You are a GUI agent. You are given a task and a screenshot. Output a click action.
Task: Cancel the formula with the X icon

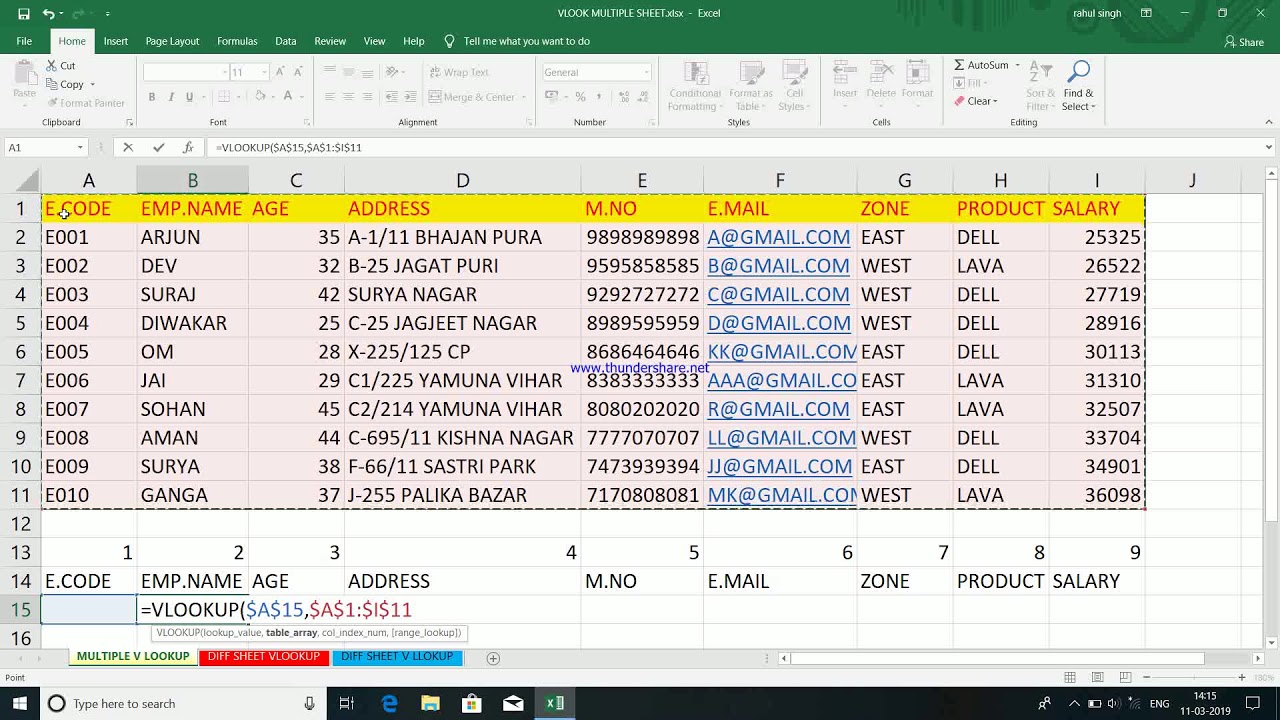128,147
